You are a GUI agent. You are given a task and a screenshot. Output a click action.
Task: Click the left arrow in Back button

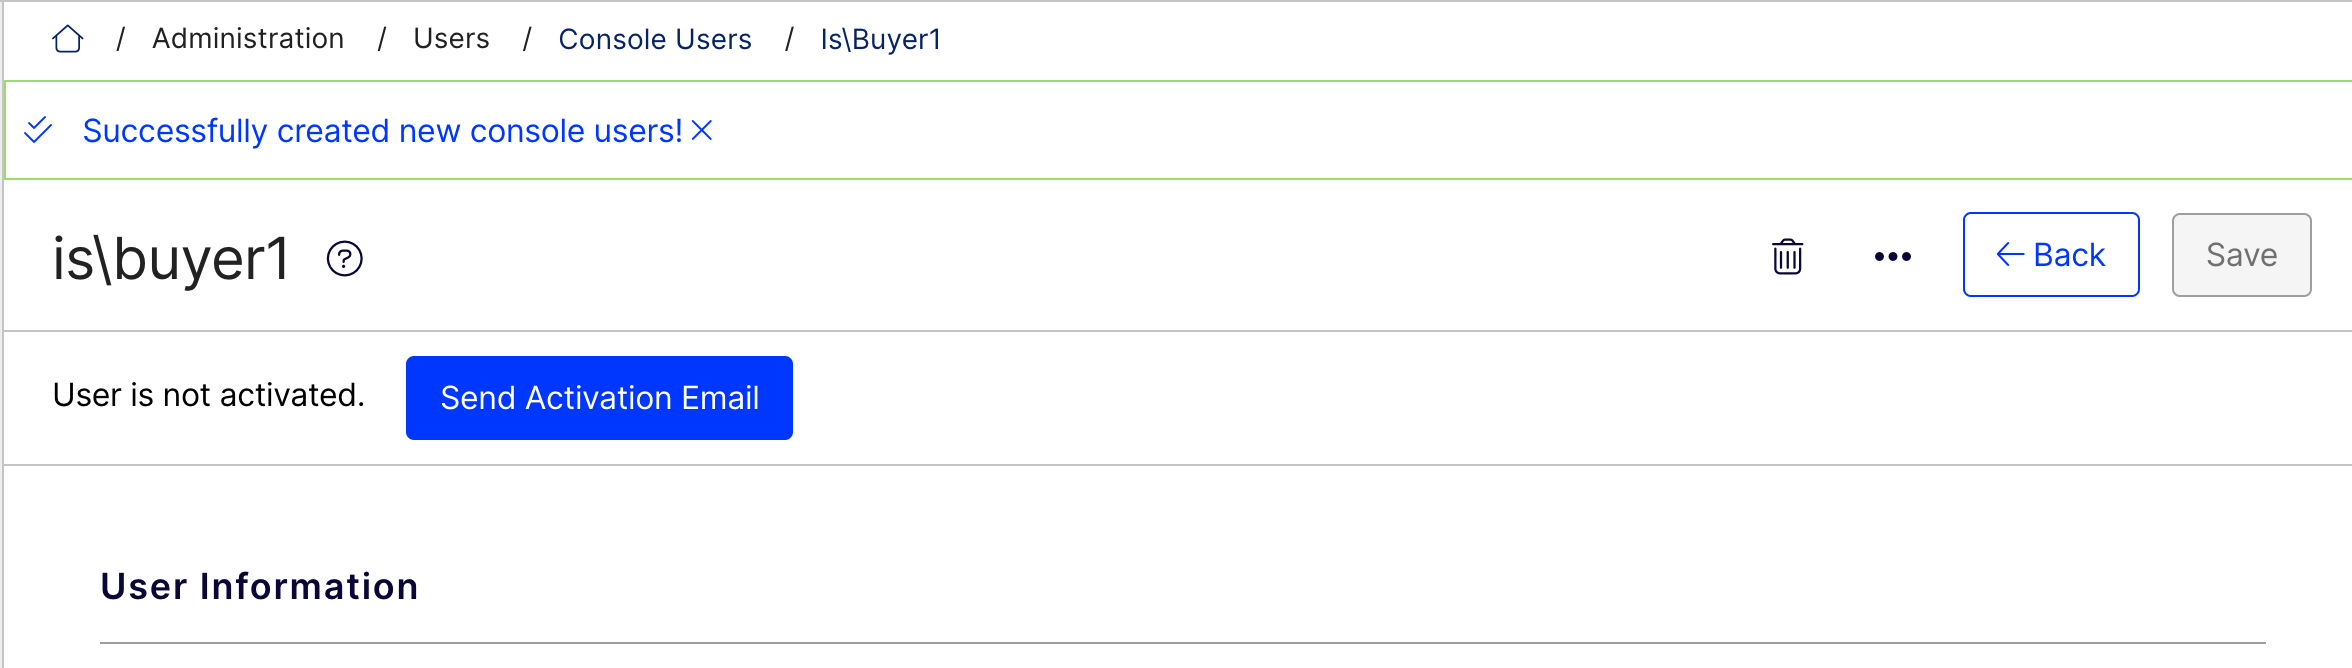[x=2010, y=255]
